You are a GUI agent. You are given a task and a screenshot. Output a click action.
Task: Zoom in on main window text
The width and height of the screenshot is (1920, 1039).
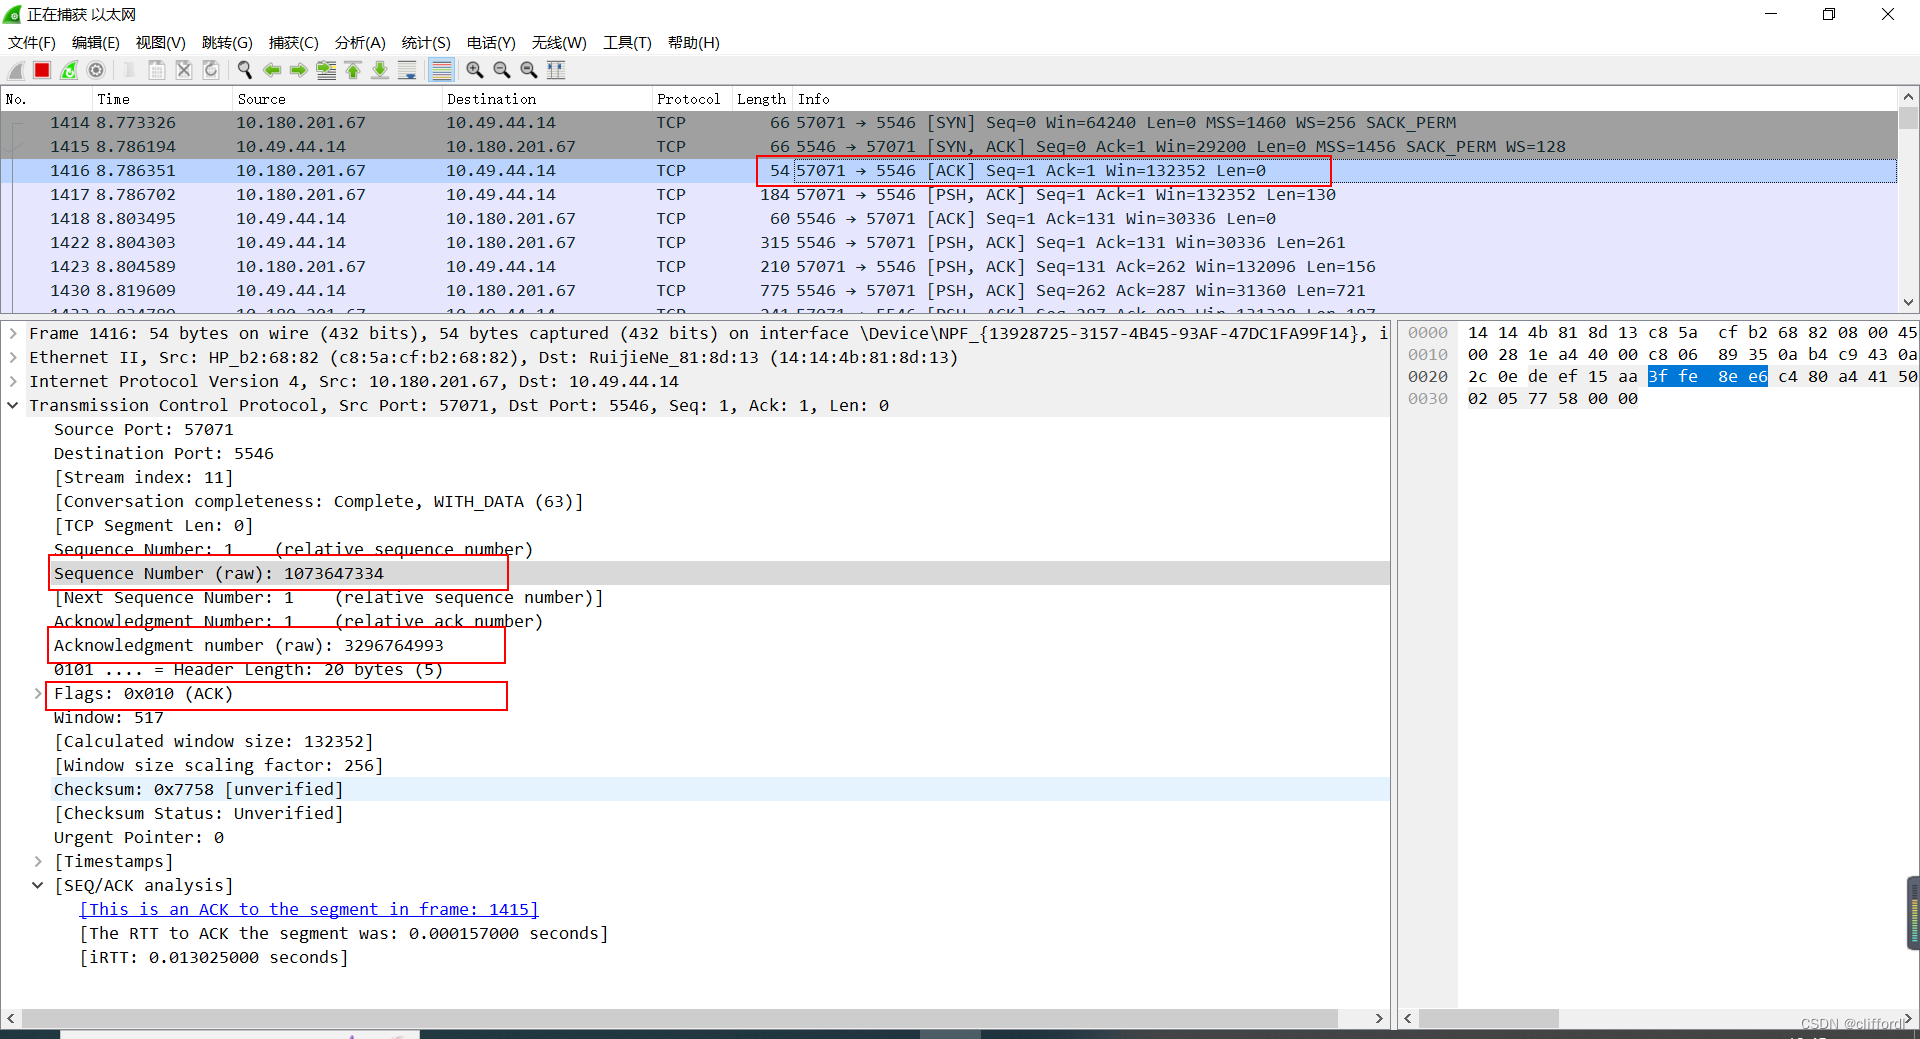click(475, 70)
